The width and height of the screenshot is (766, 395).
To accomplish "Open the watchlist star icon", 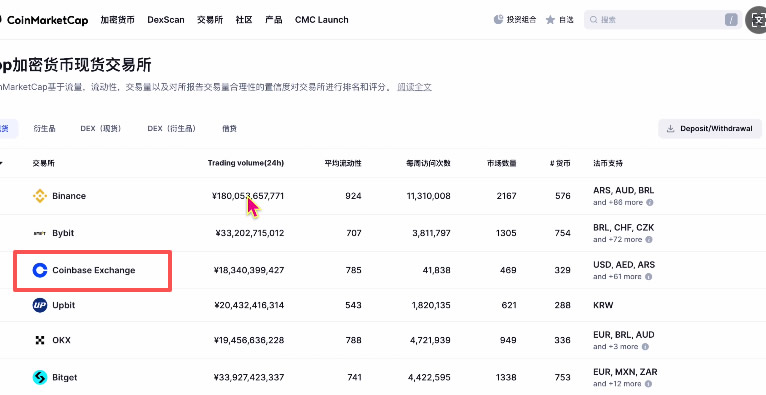I will coord(550,20).
